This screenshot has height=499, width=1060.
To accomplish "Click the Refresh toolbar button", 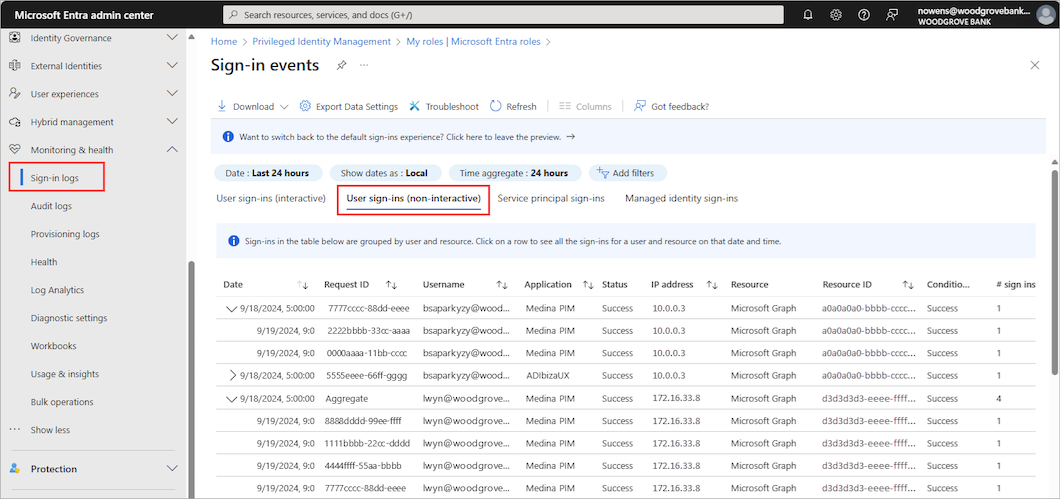I will click(x=513, y=106).
